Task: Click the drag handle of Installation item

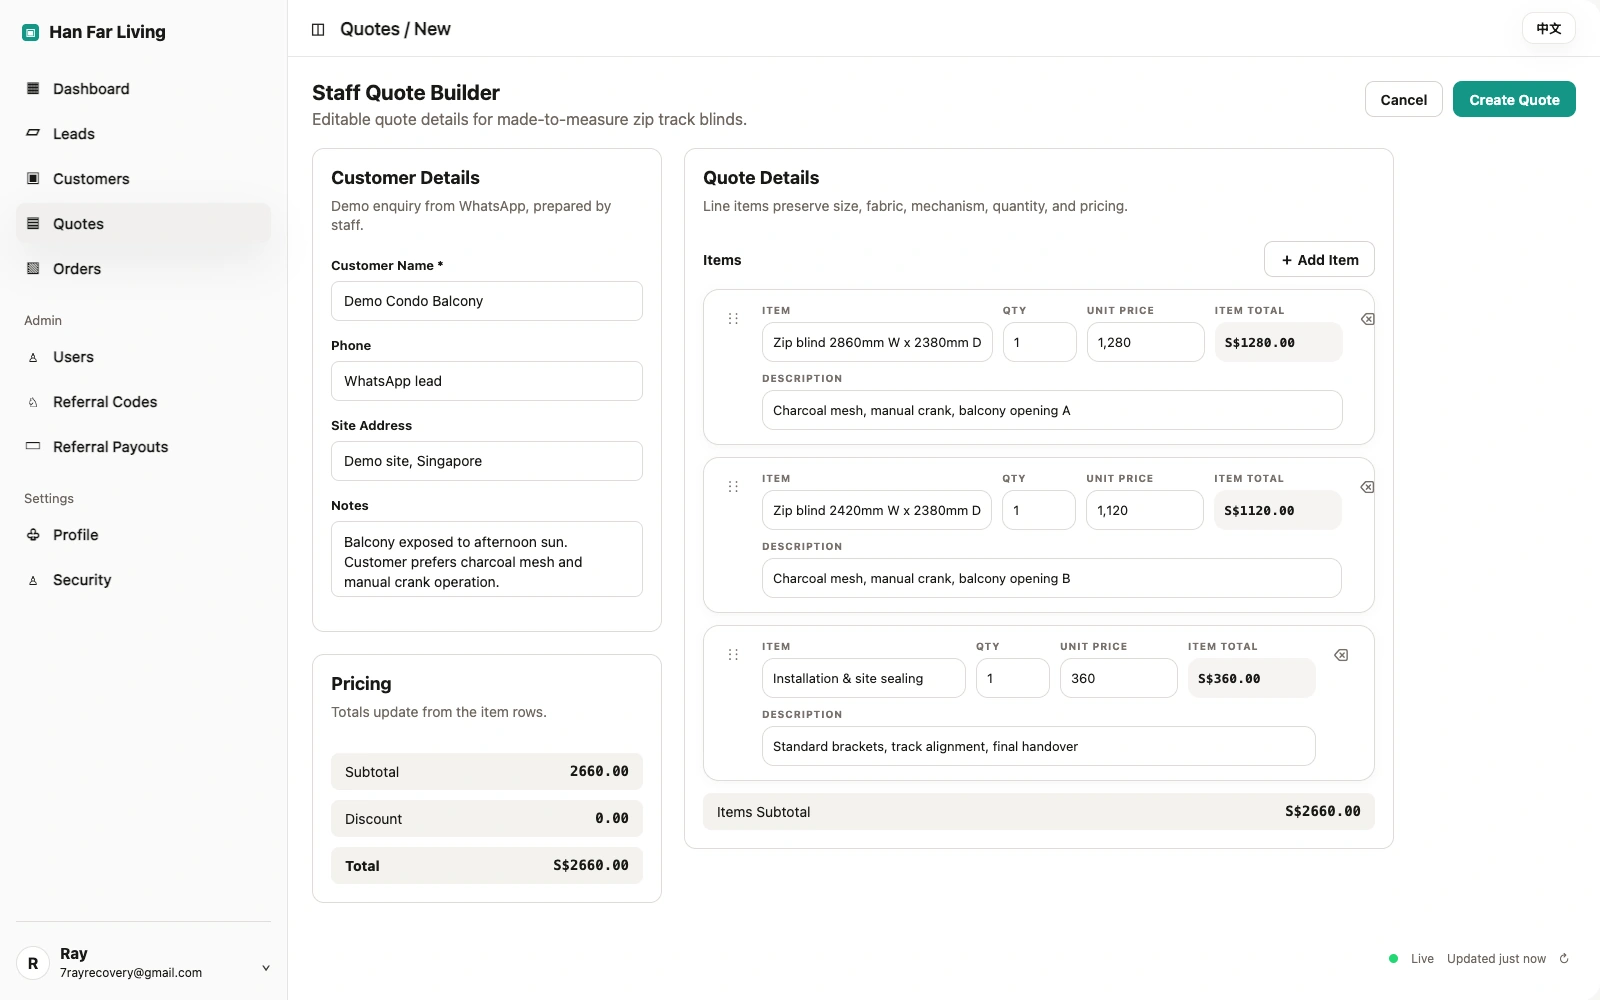Action: click(x=733, y=655)
